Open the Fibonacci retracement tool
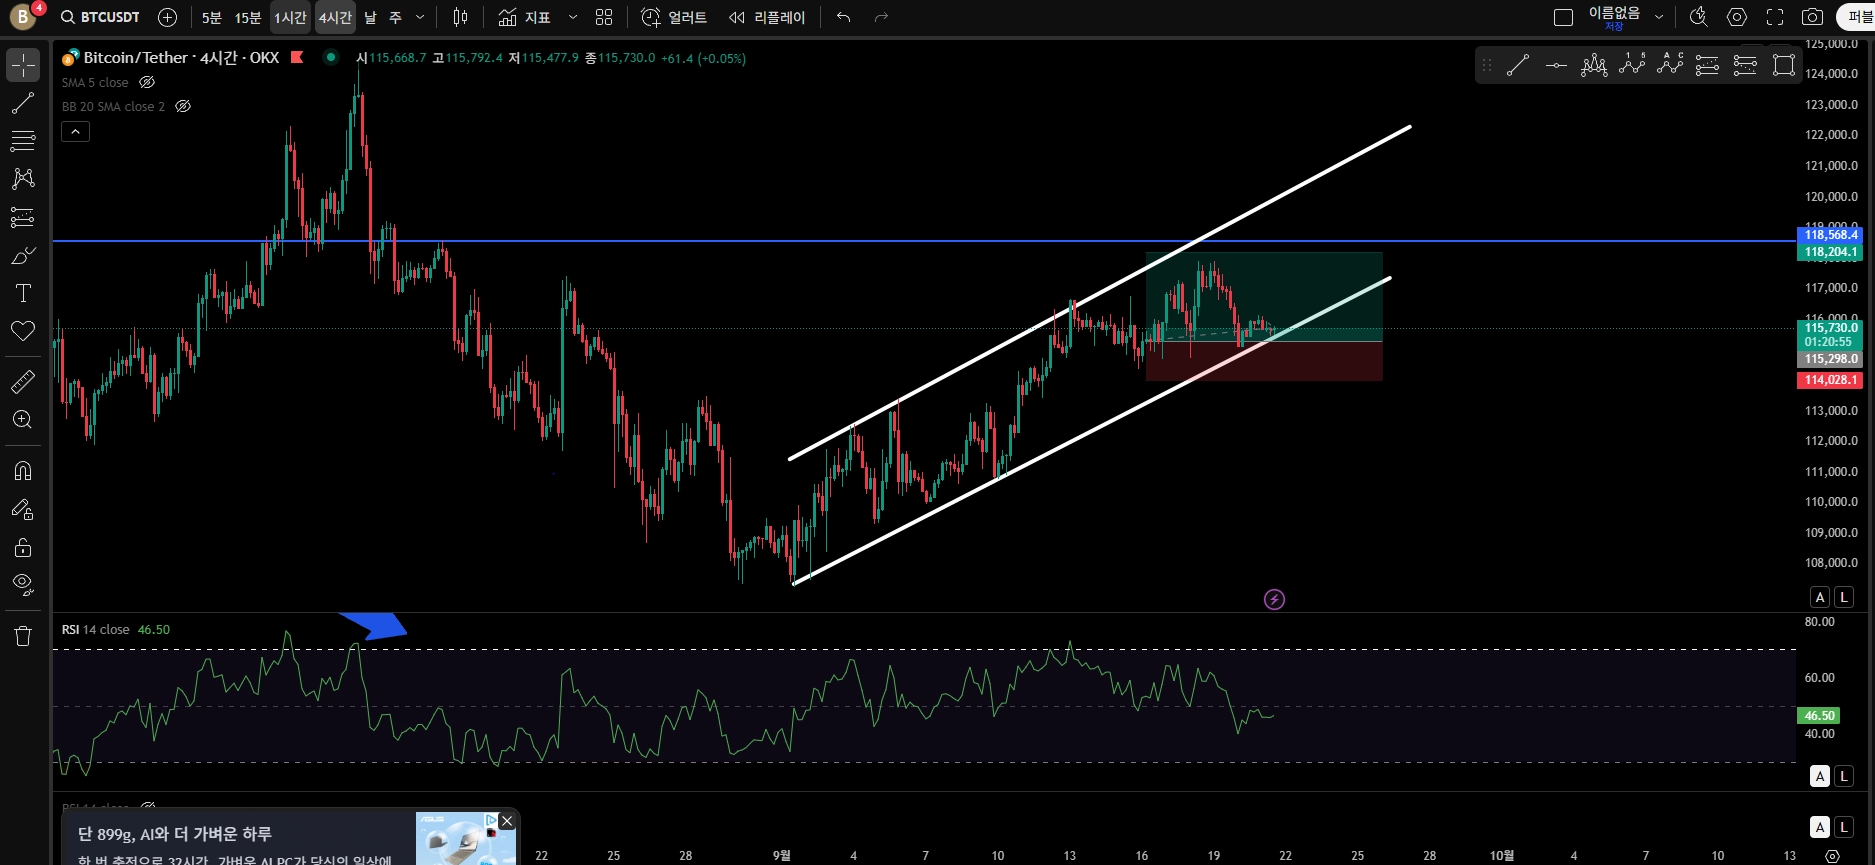Viewport: 1875px width, 865px height. pos(22,141)
